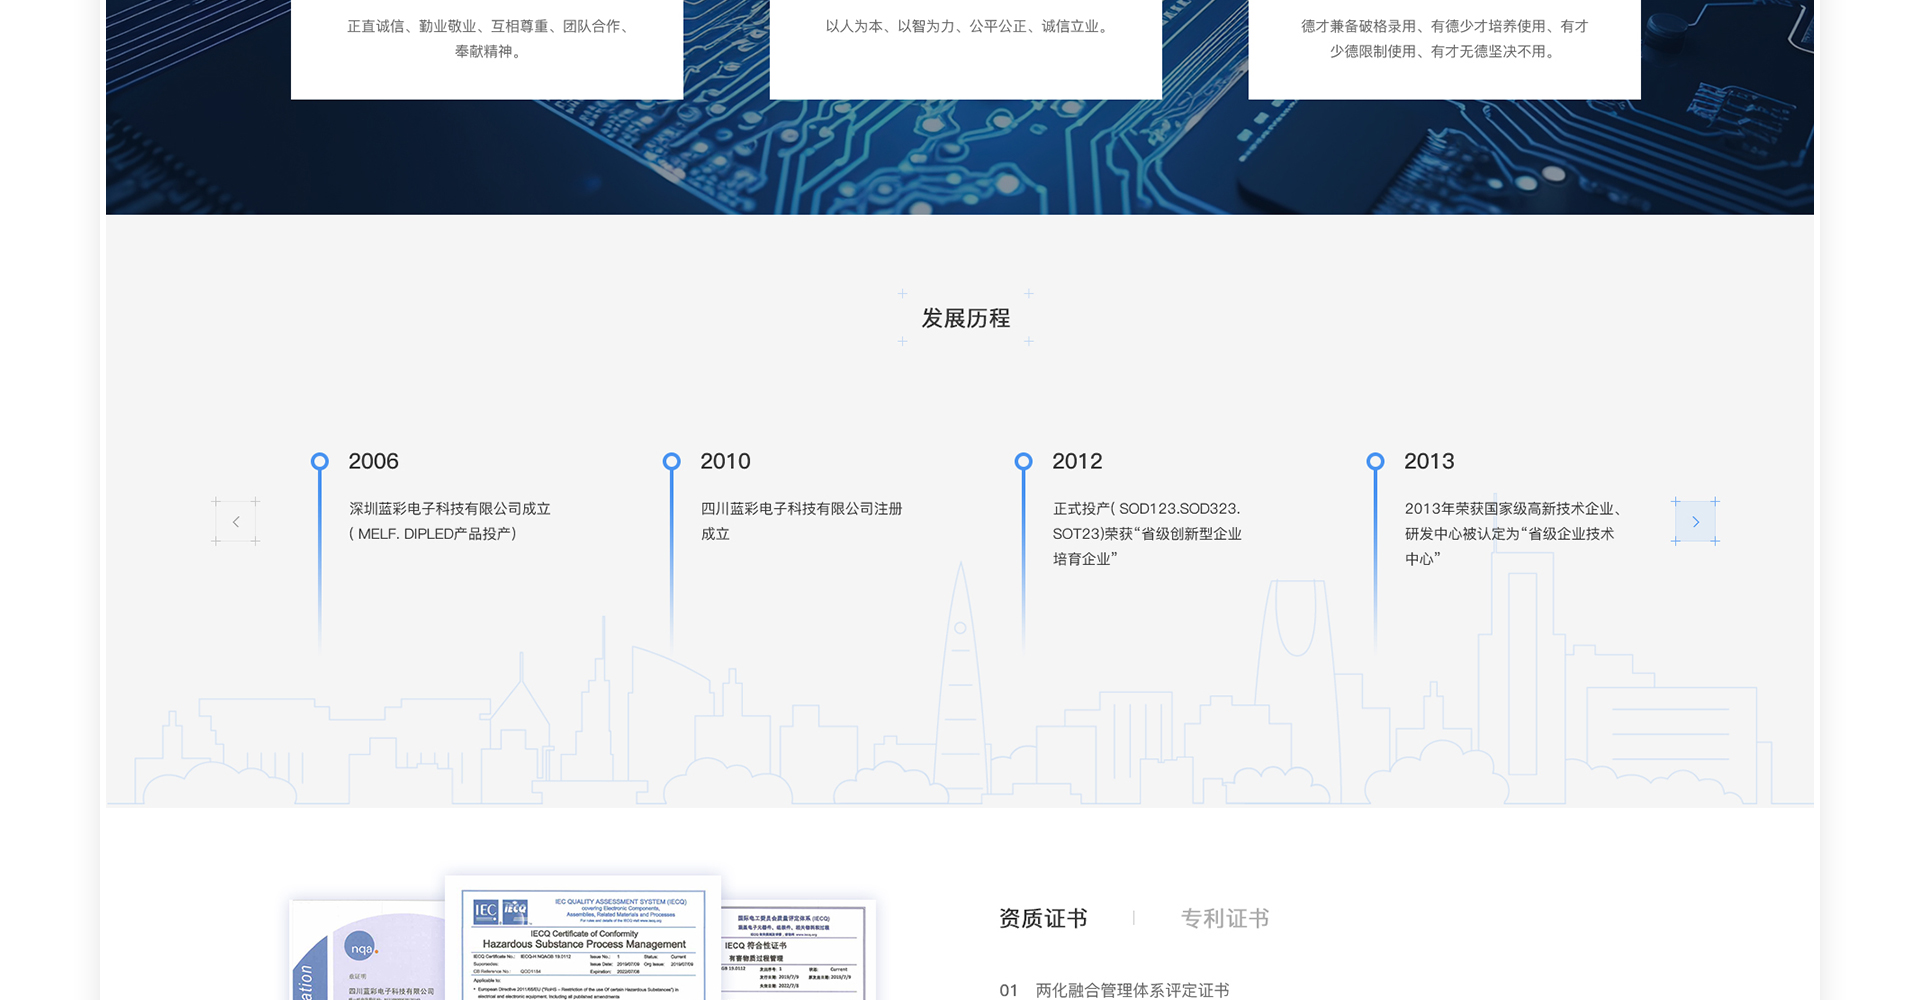Switch to the 专利证书 tab

[1225, 918]
